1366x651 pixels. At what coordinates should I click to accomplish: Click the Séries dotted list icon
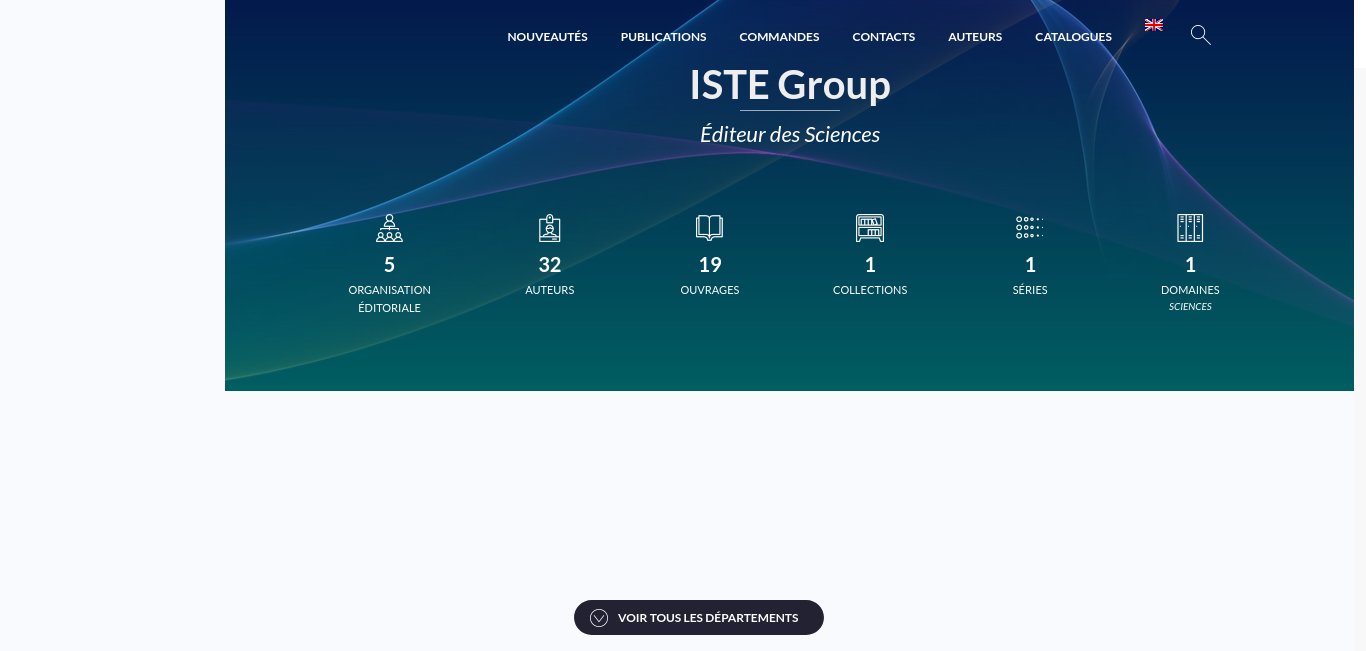tap(1030, 227)
